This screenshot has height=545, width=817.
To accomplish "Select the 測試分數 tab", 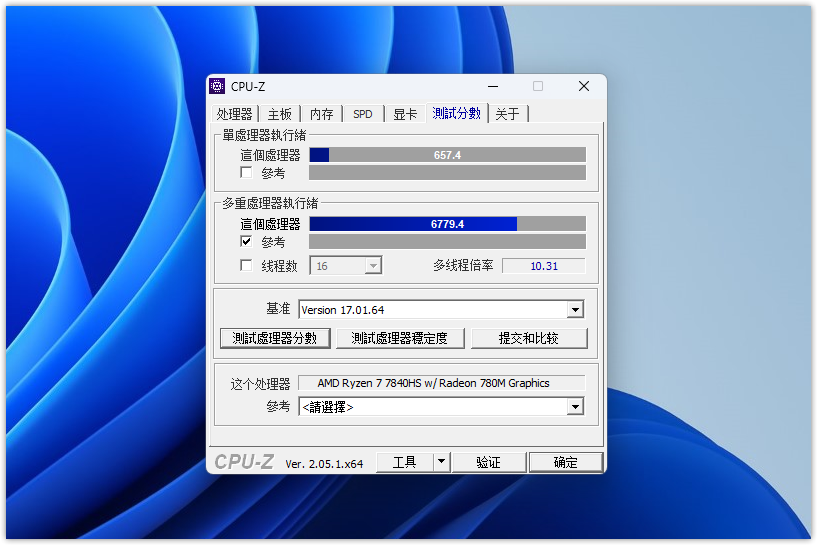I will 456,113.
